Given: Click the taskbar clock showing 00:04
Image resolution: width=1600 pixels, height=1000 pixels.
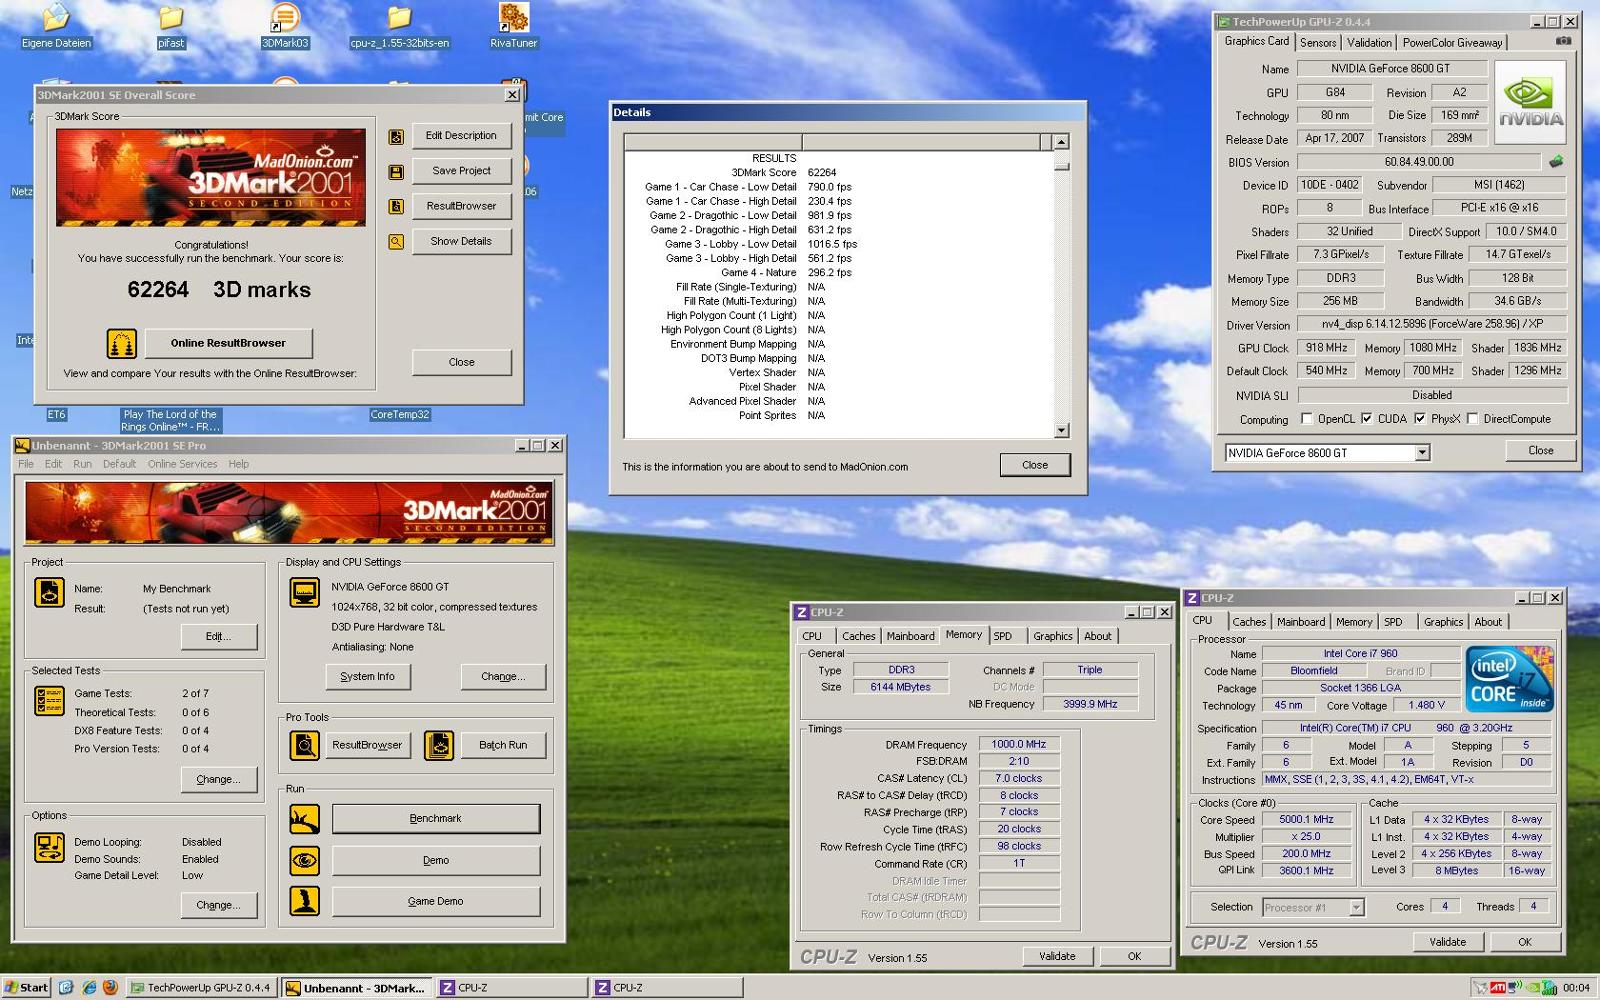Looking at the screenshot, I should coord(1576,988).
